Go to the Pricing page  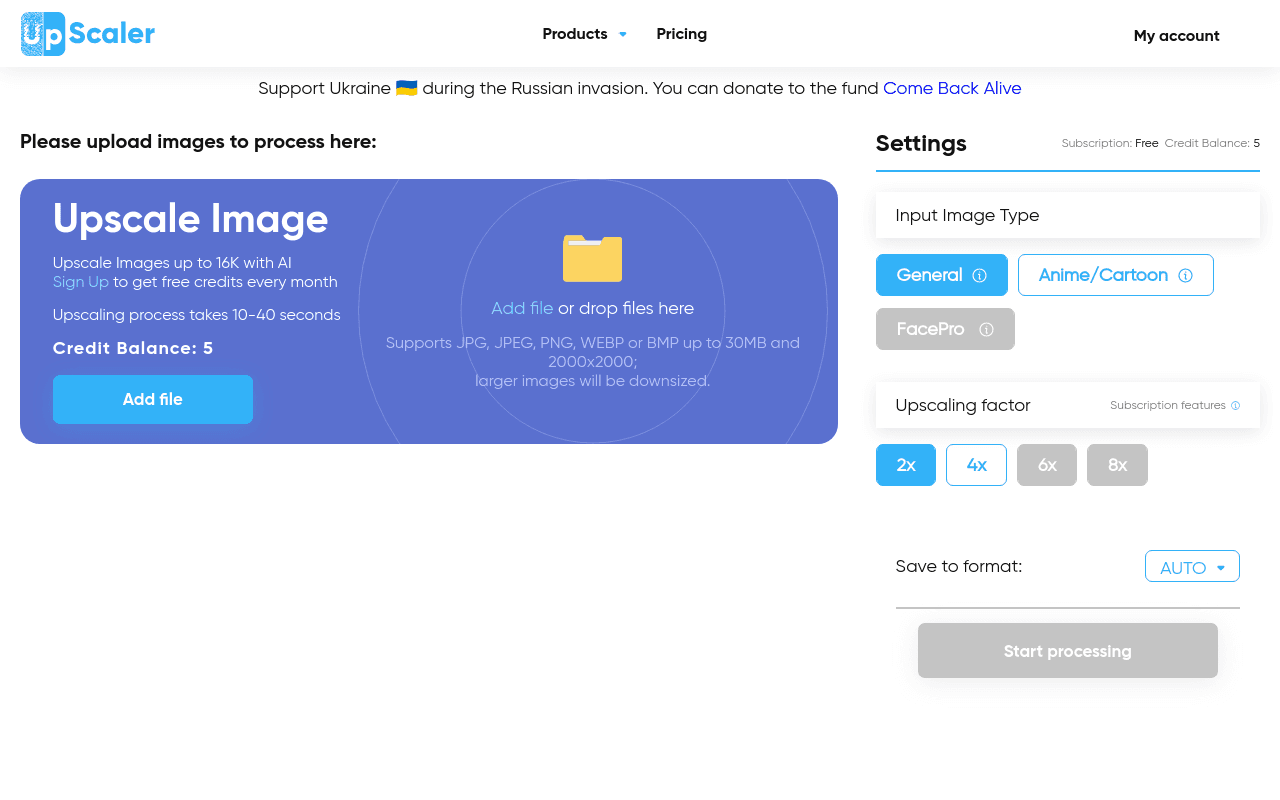pos(682,34)
